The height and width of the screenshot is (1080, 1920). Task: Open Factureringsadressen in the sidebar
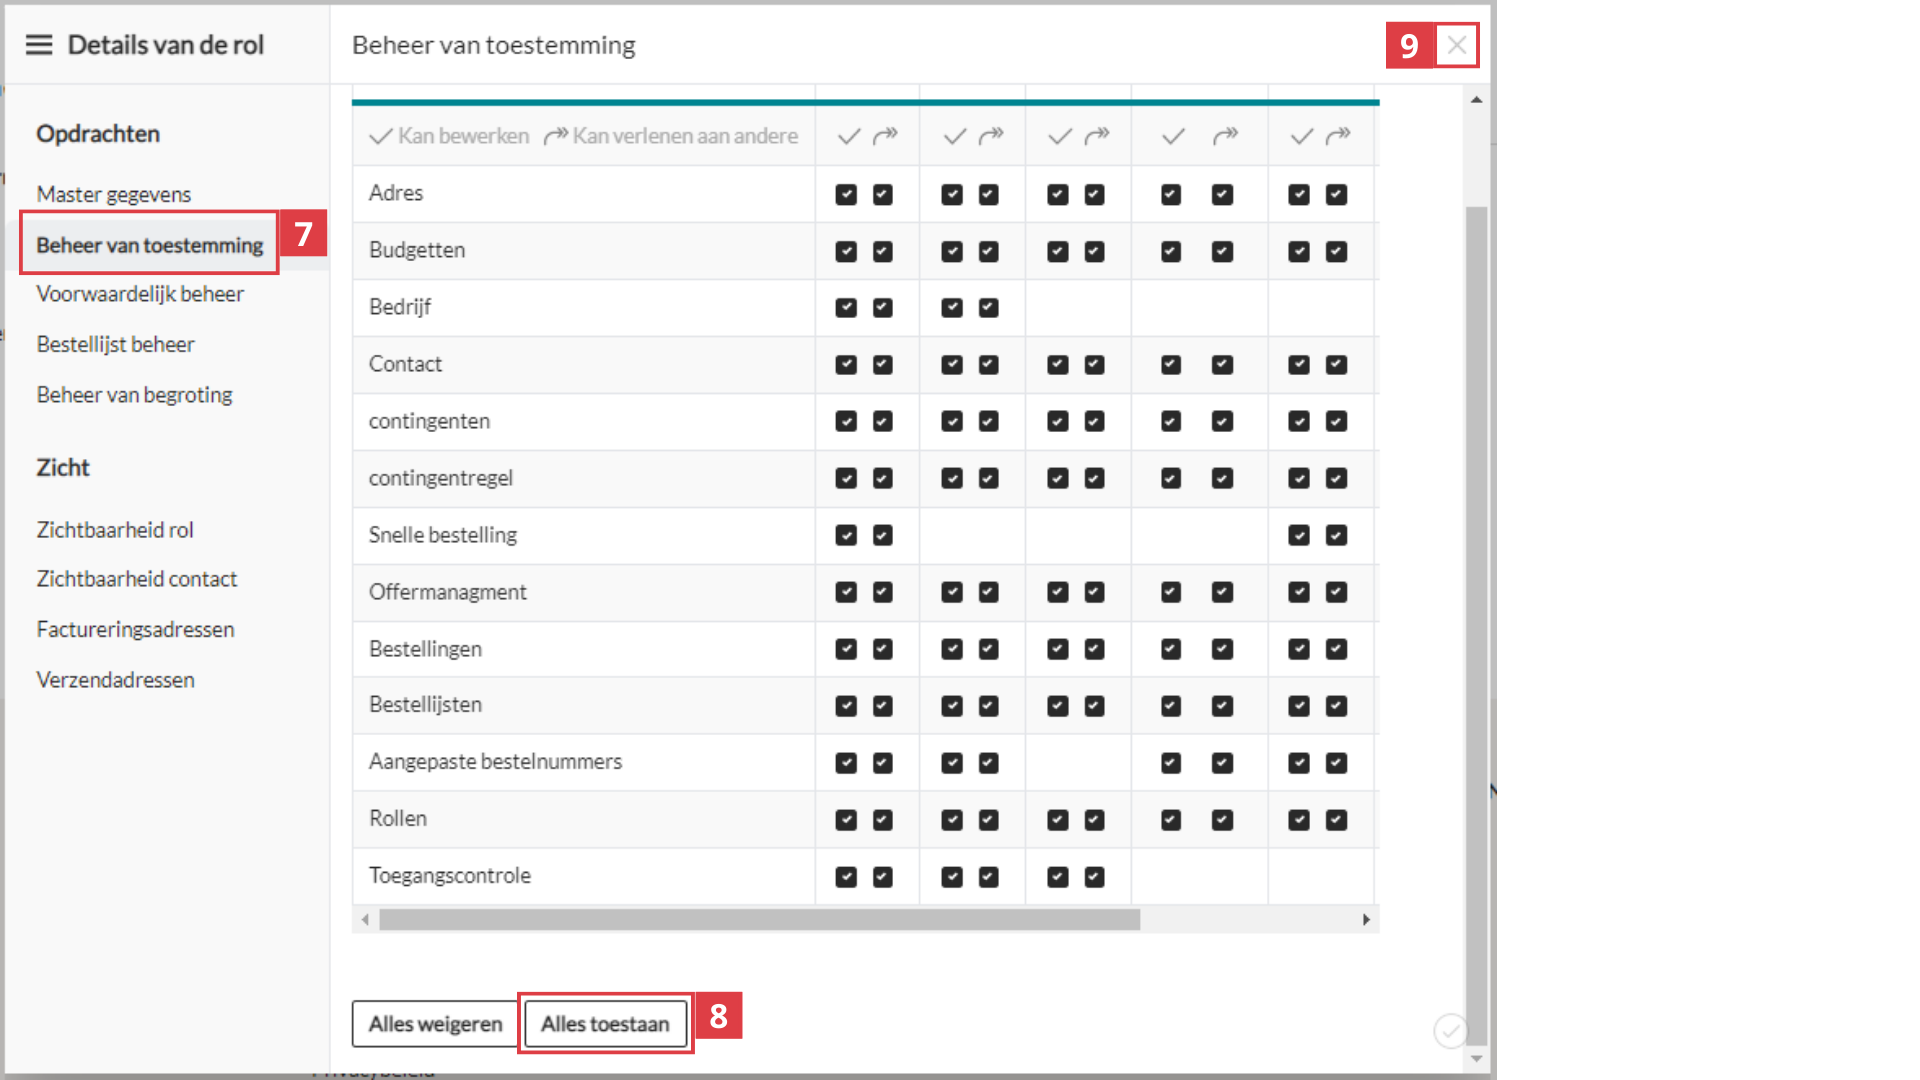point(135,629)
